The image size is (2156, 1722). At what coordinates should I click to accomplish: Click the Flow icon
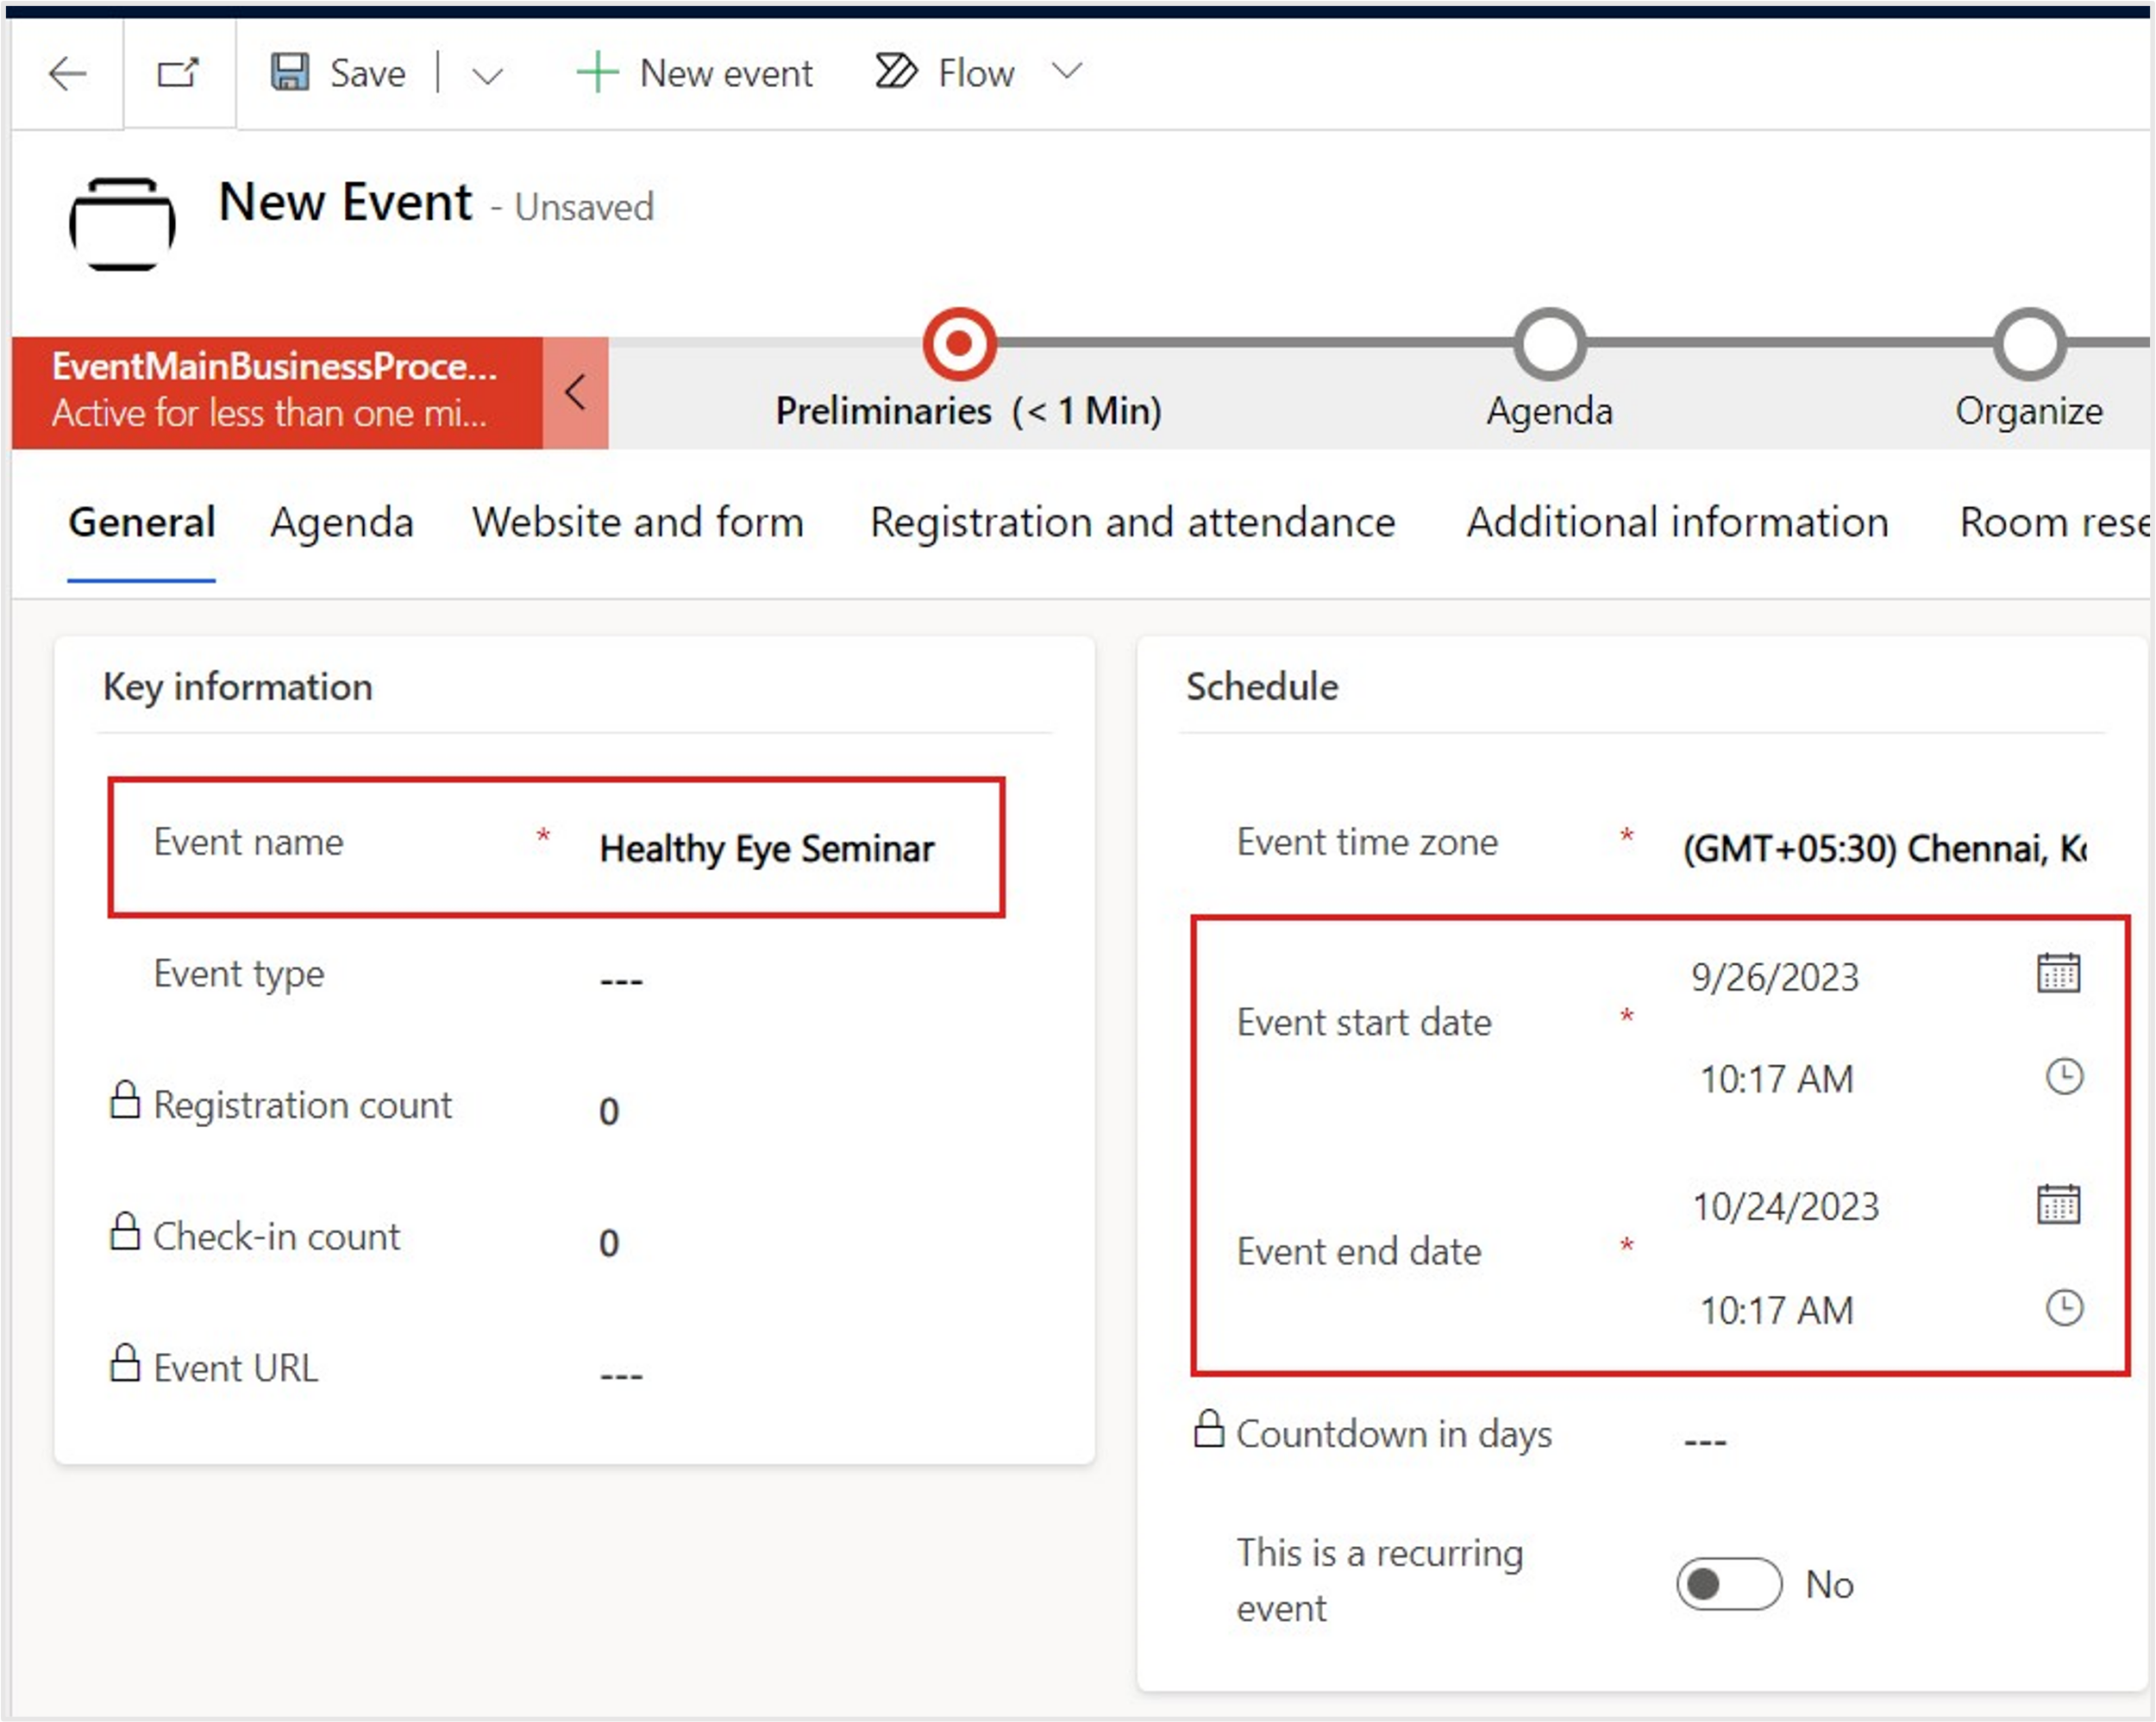[895, 71]
